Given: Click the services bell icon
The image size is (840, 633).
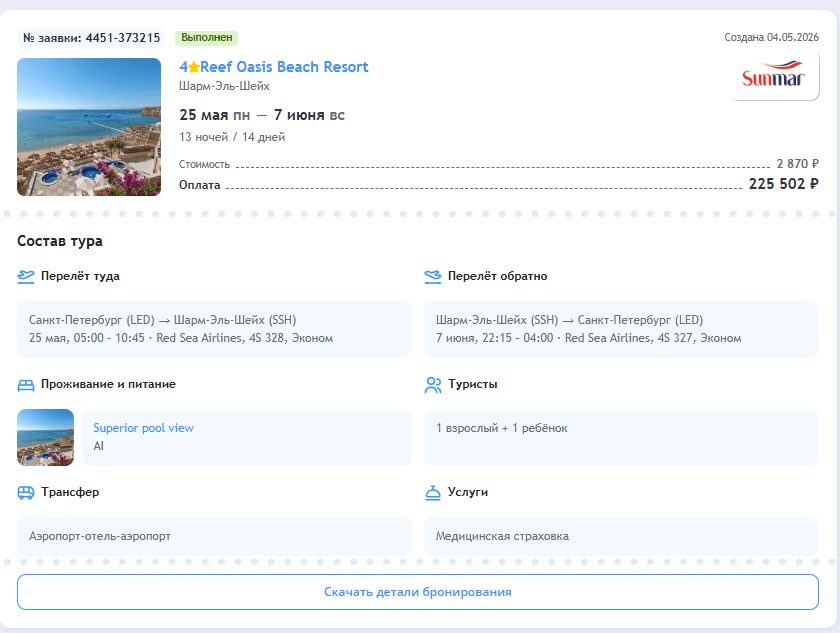Looking at the screenshot, I should (x=433, y=492).
